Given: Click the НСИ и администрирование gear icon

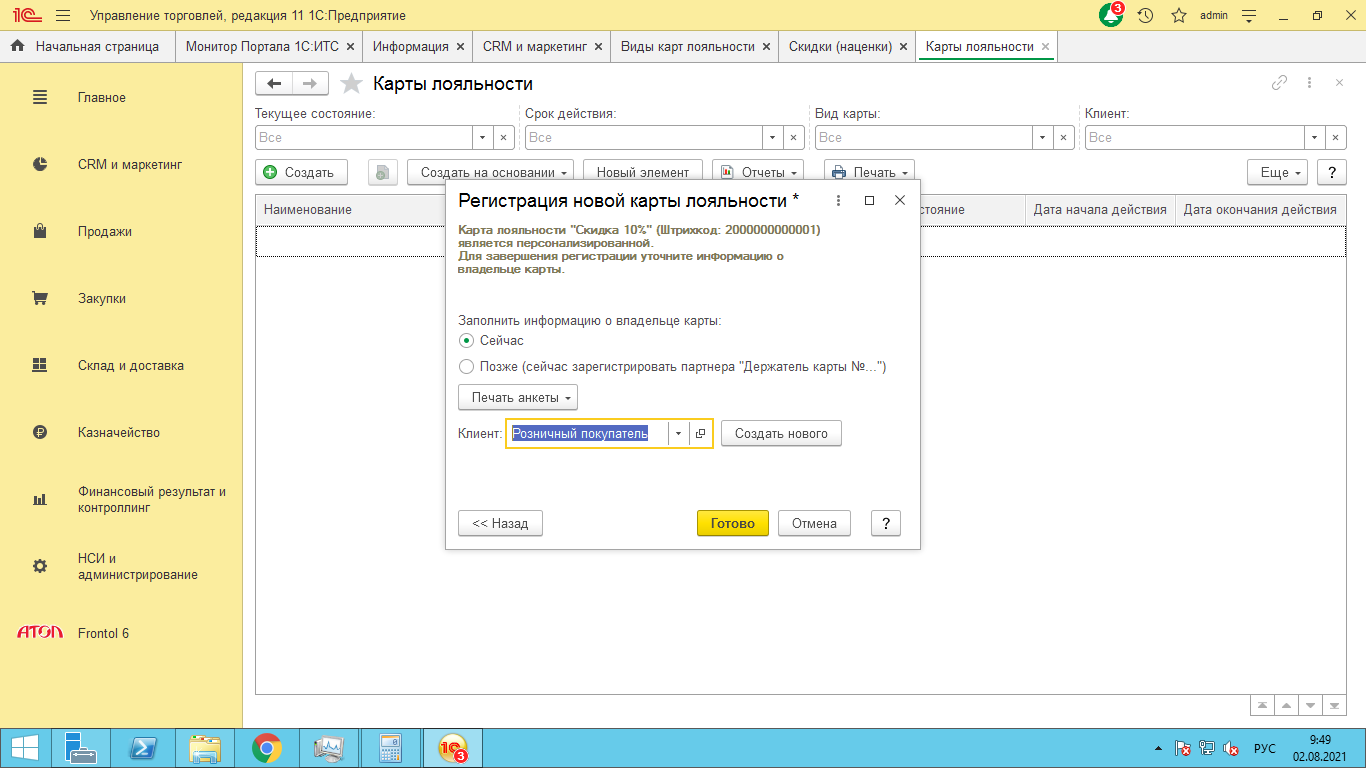Looking at the screenshot, I should pyautogui.click(x=40, y=566).
